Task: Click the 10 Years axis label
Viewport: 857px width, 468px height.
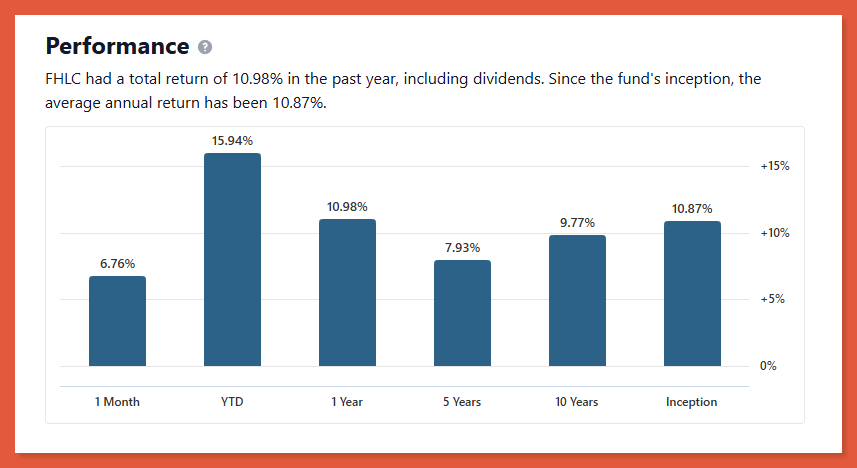Action: (577, 402)
